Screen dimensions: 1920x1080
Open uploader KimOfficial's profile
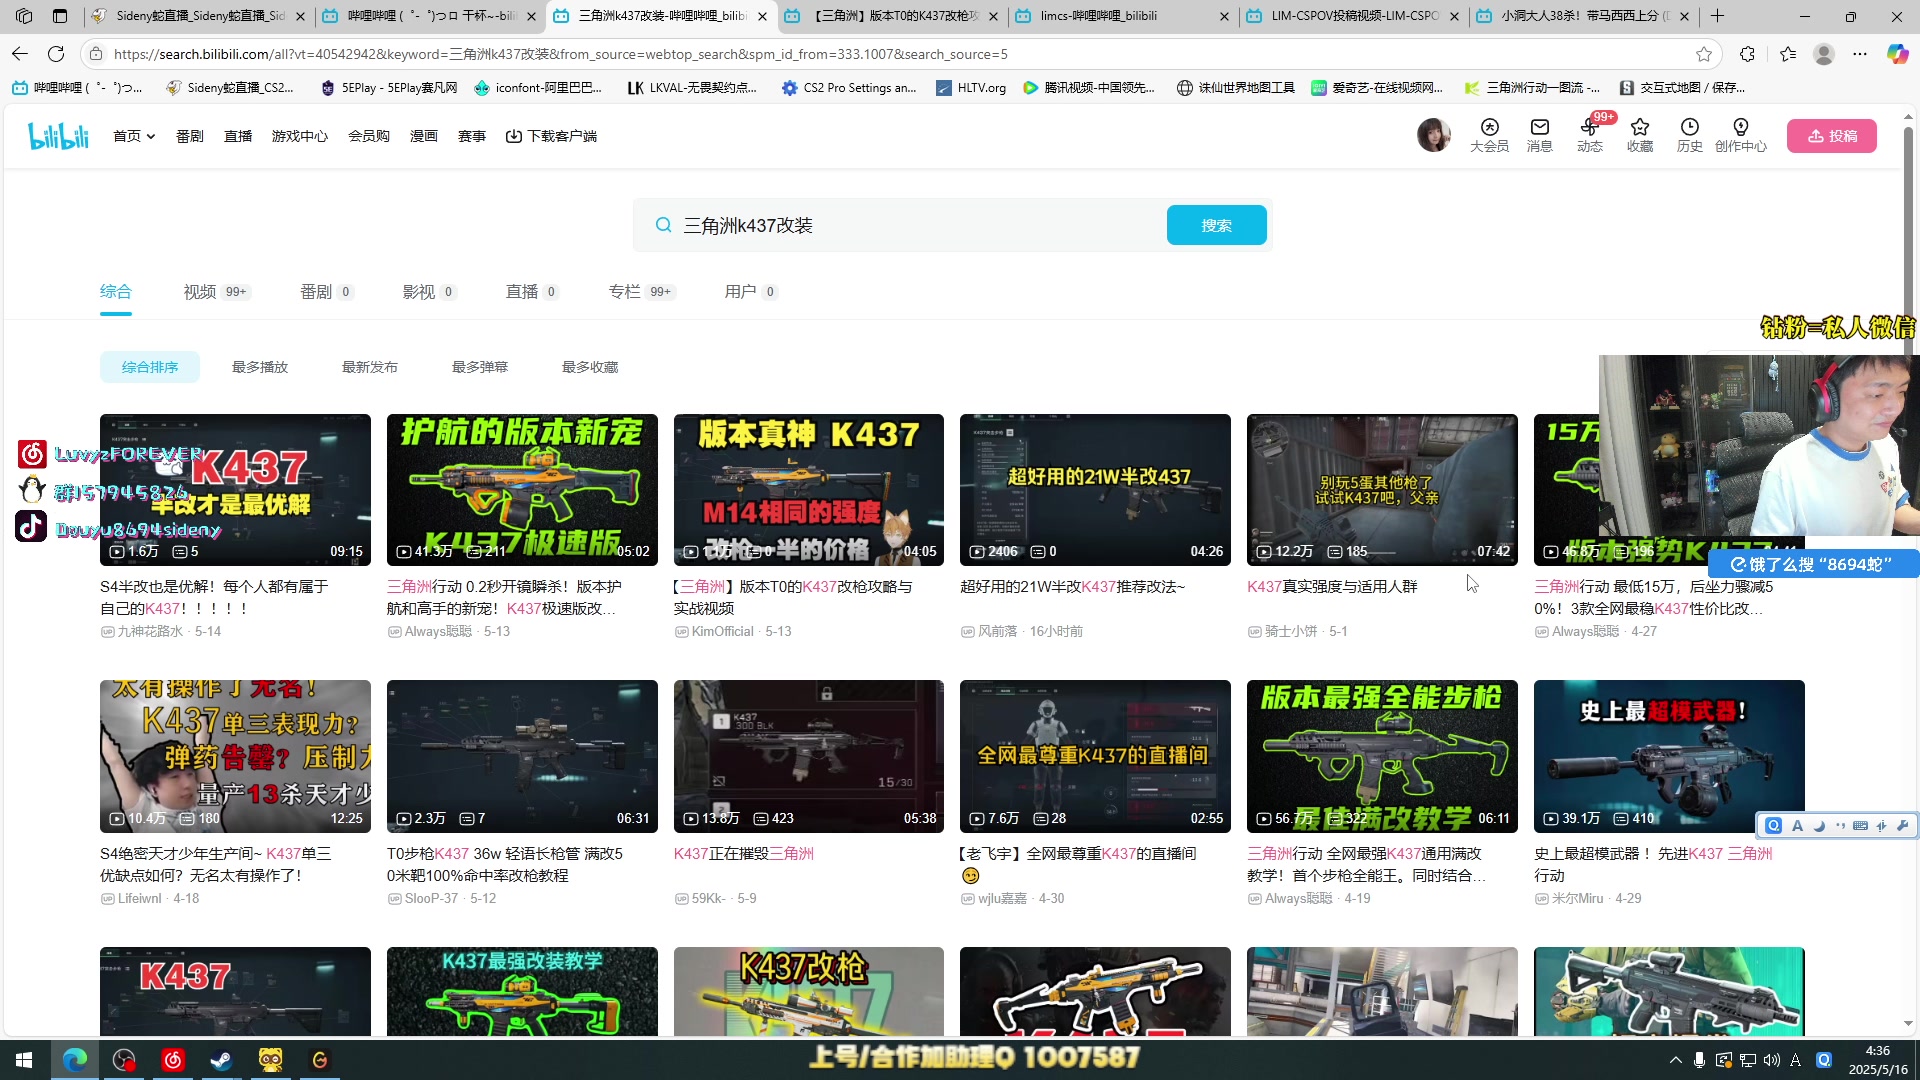tap(722, 632)
